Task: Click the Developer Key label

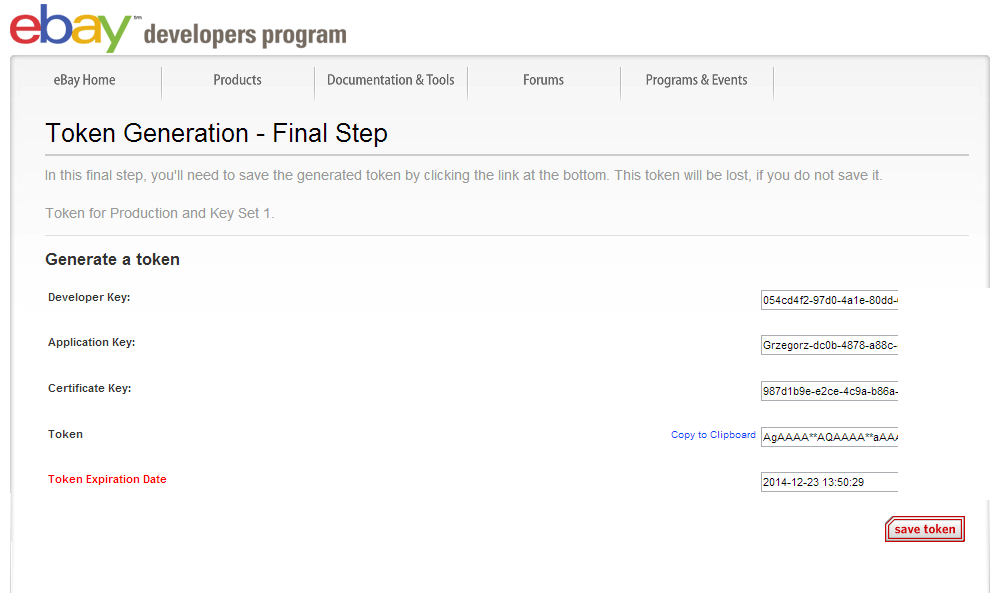Action: [89, 297]
